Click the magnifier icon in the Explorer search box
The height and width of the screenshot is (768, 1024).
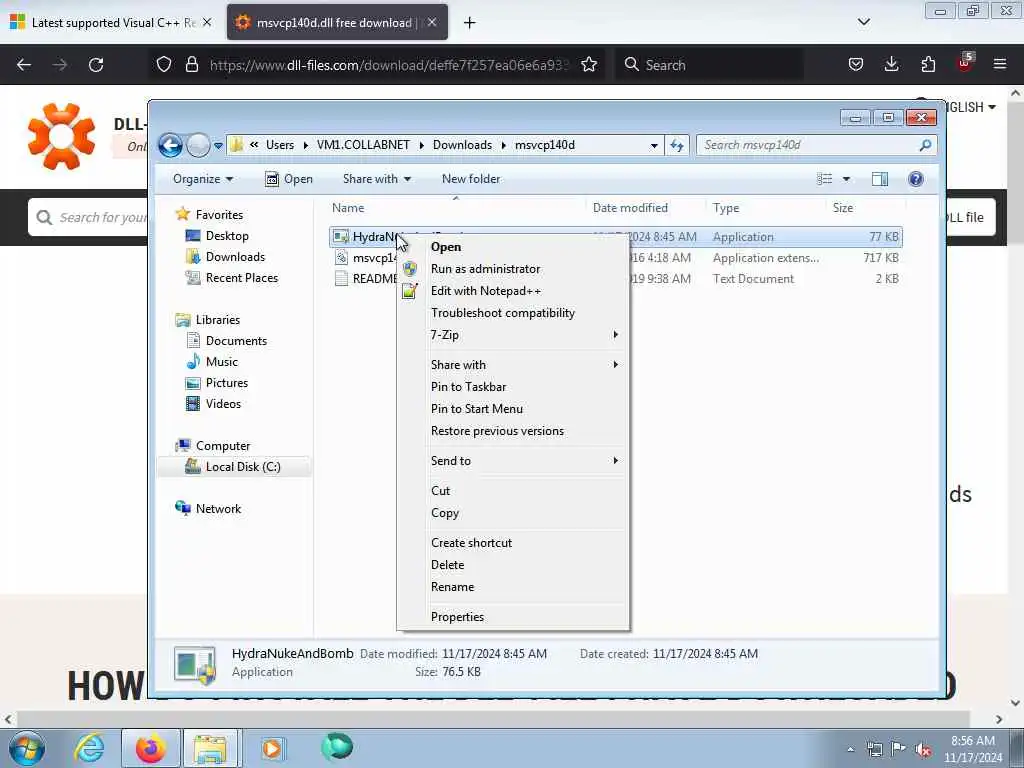[x=925, y=145]
